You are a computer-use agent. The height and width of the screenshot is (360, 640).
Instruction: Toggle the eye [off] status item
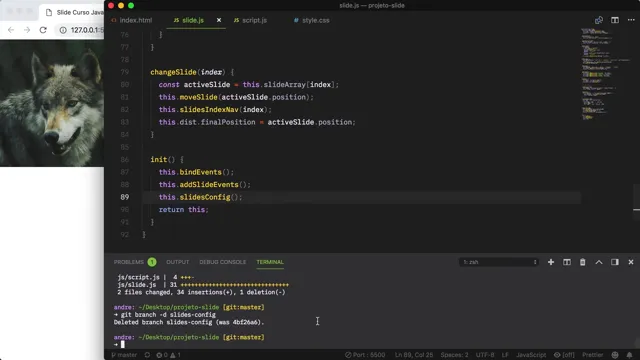(x=564, y=355)
